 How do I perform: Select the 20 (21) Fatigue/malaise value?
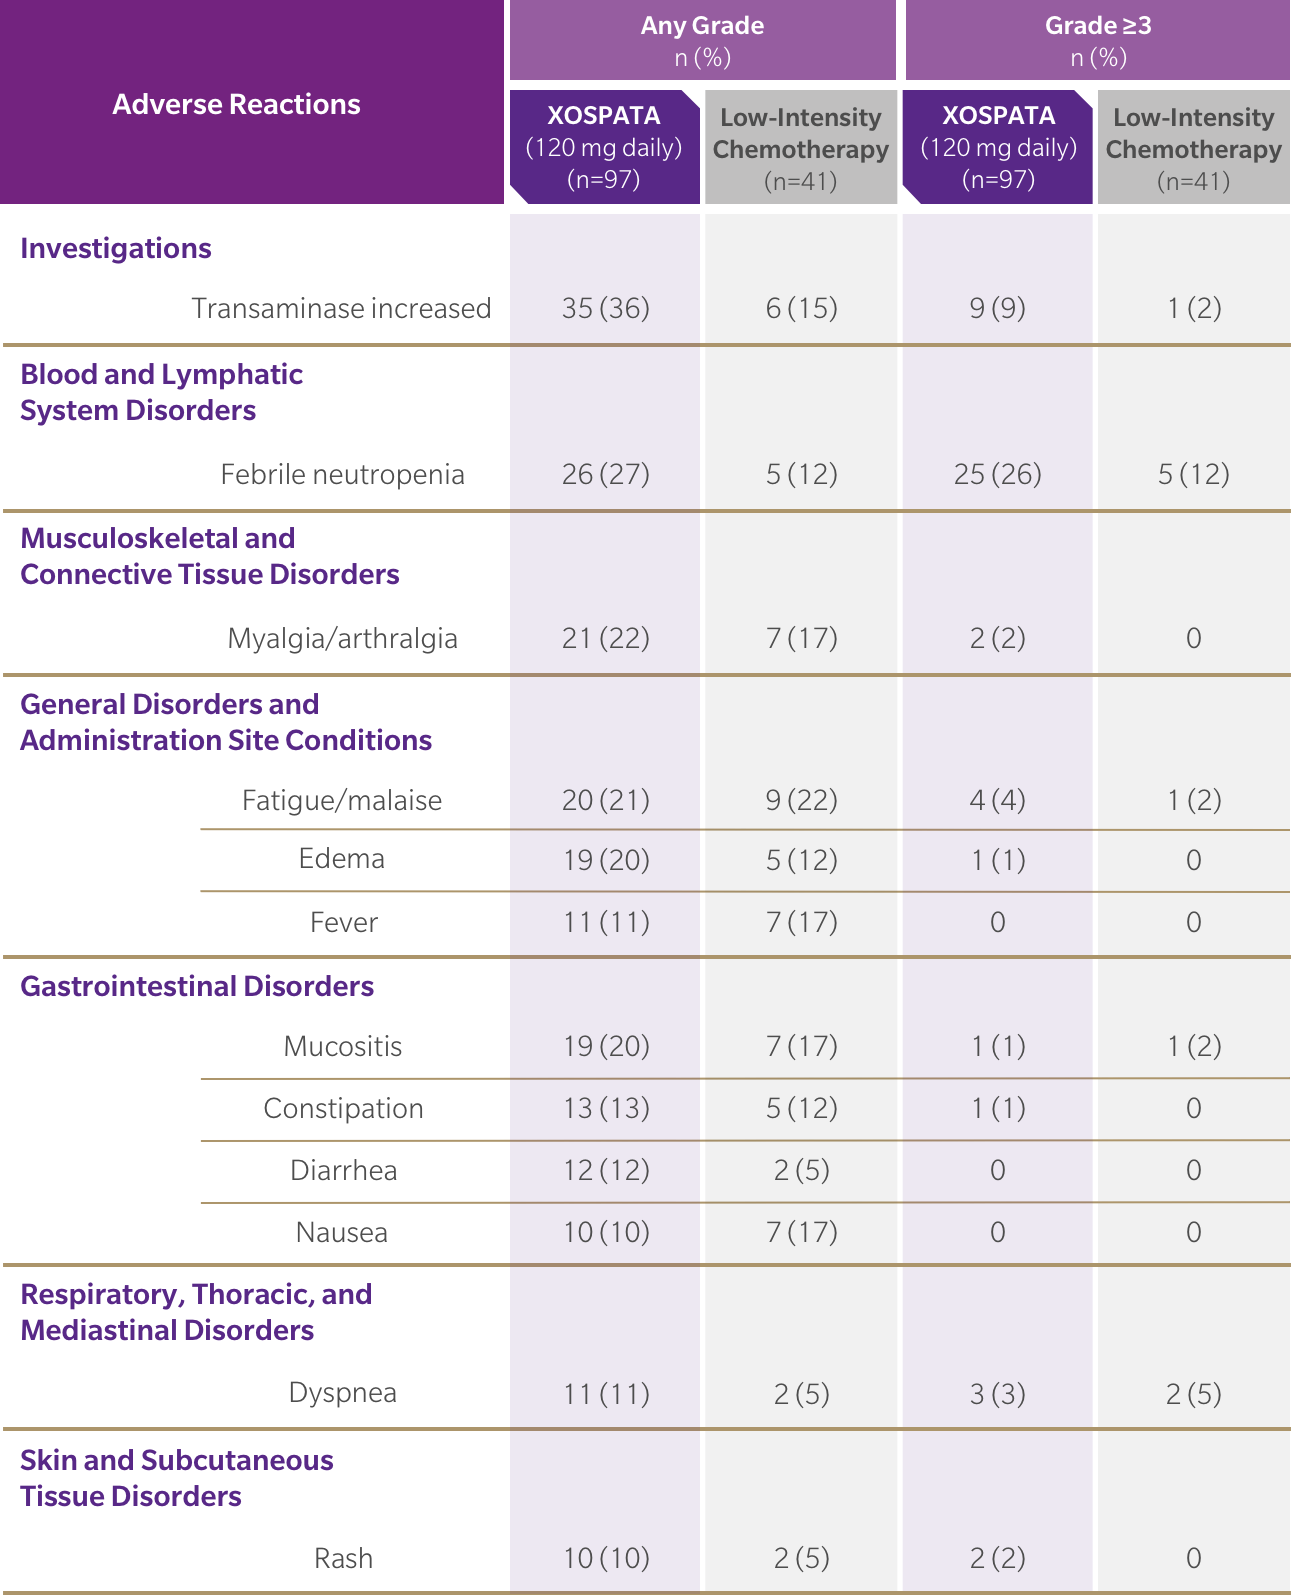606,800
